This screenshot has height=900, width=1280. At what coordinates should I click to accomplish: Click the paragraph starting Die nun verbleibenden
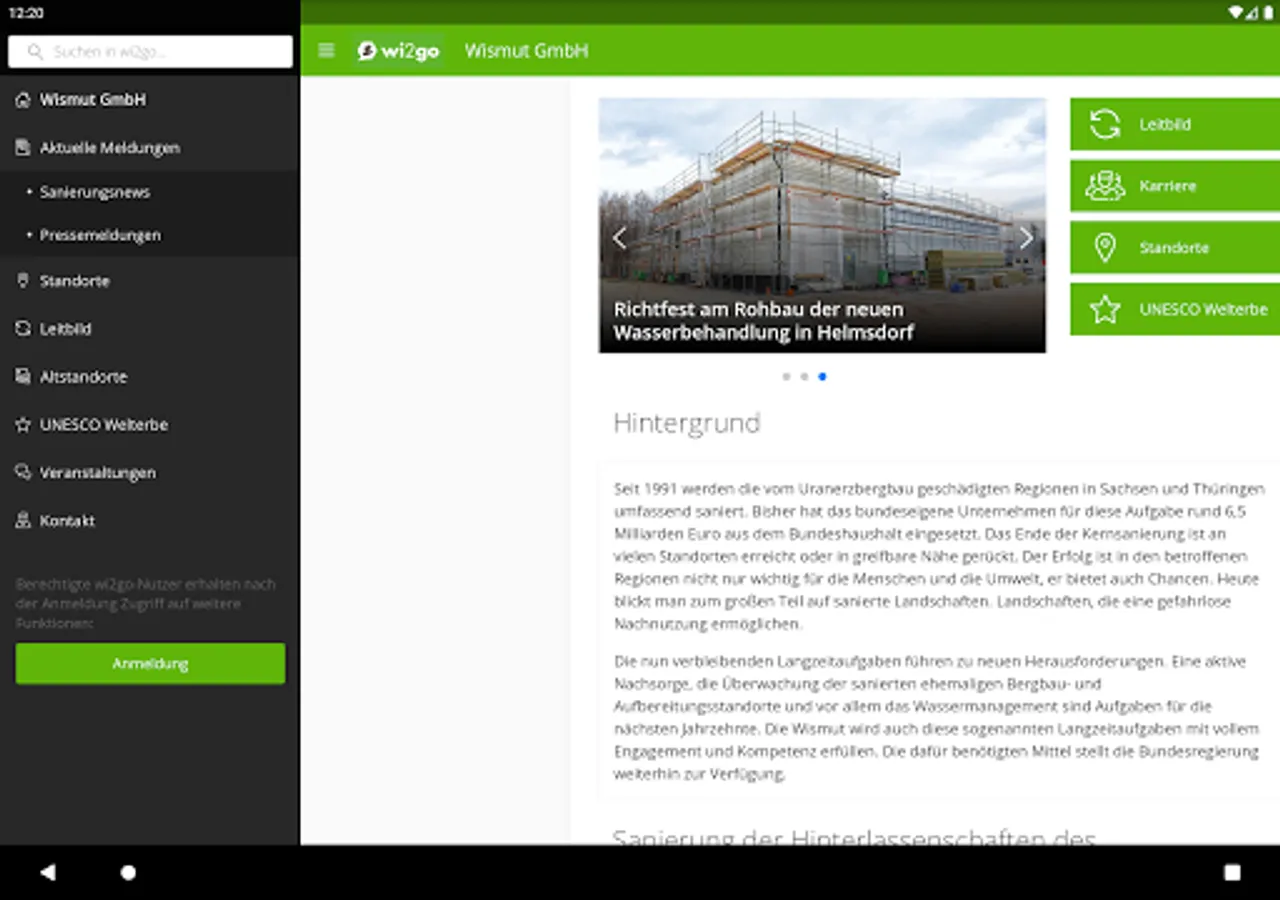pos(936,718)
